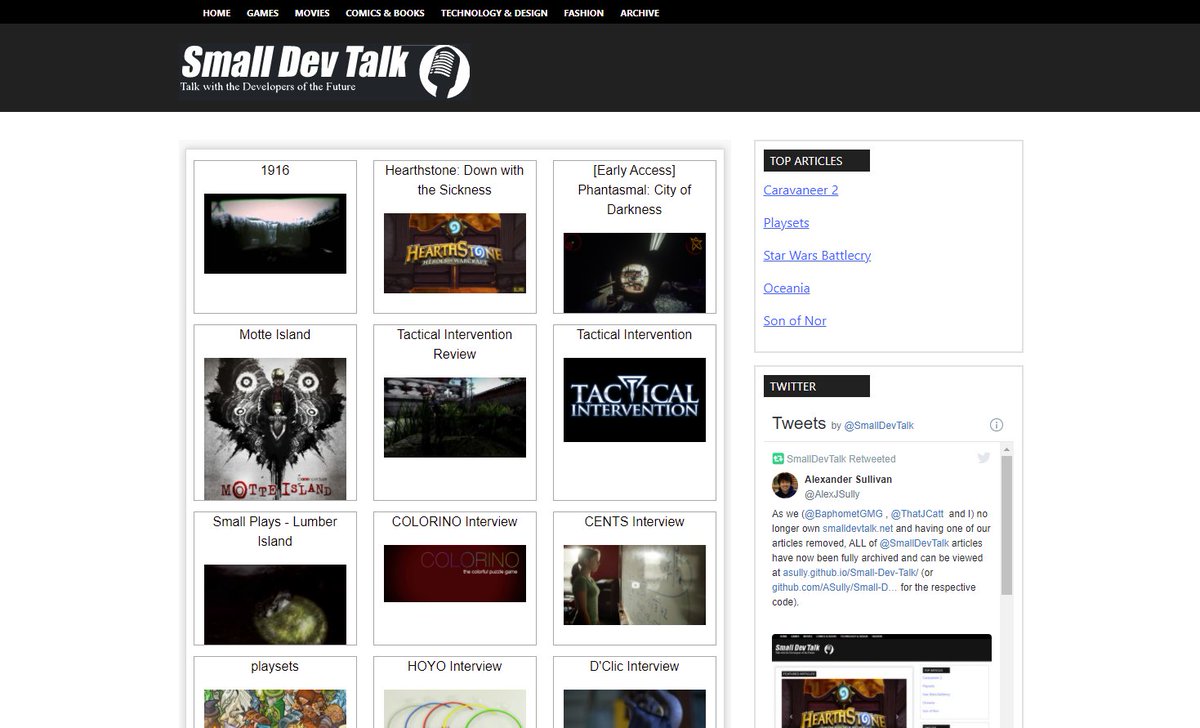
Task: Open the Oceania top article link
Action: [x=786, y=288]
